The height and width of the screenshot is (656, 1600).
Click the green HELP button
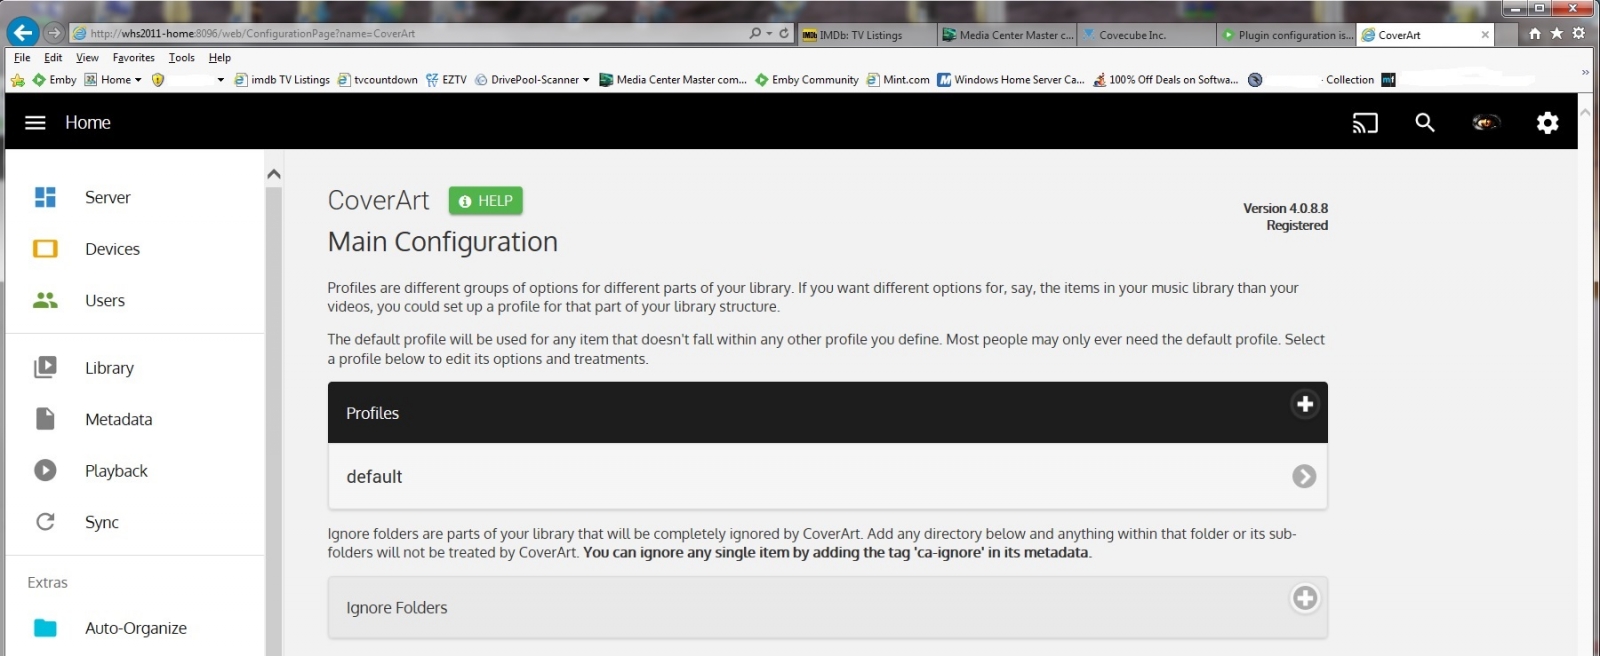pyautogui.click(x=485, y=201)
